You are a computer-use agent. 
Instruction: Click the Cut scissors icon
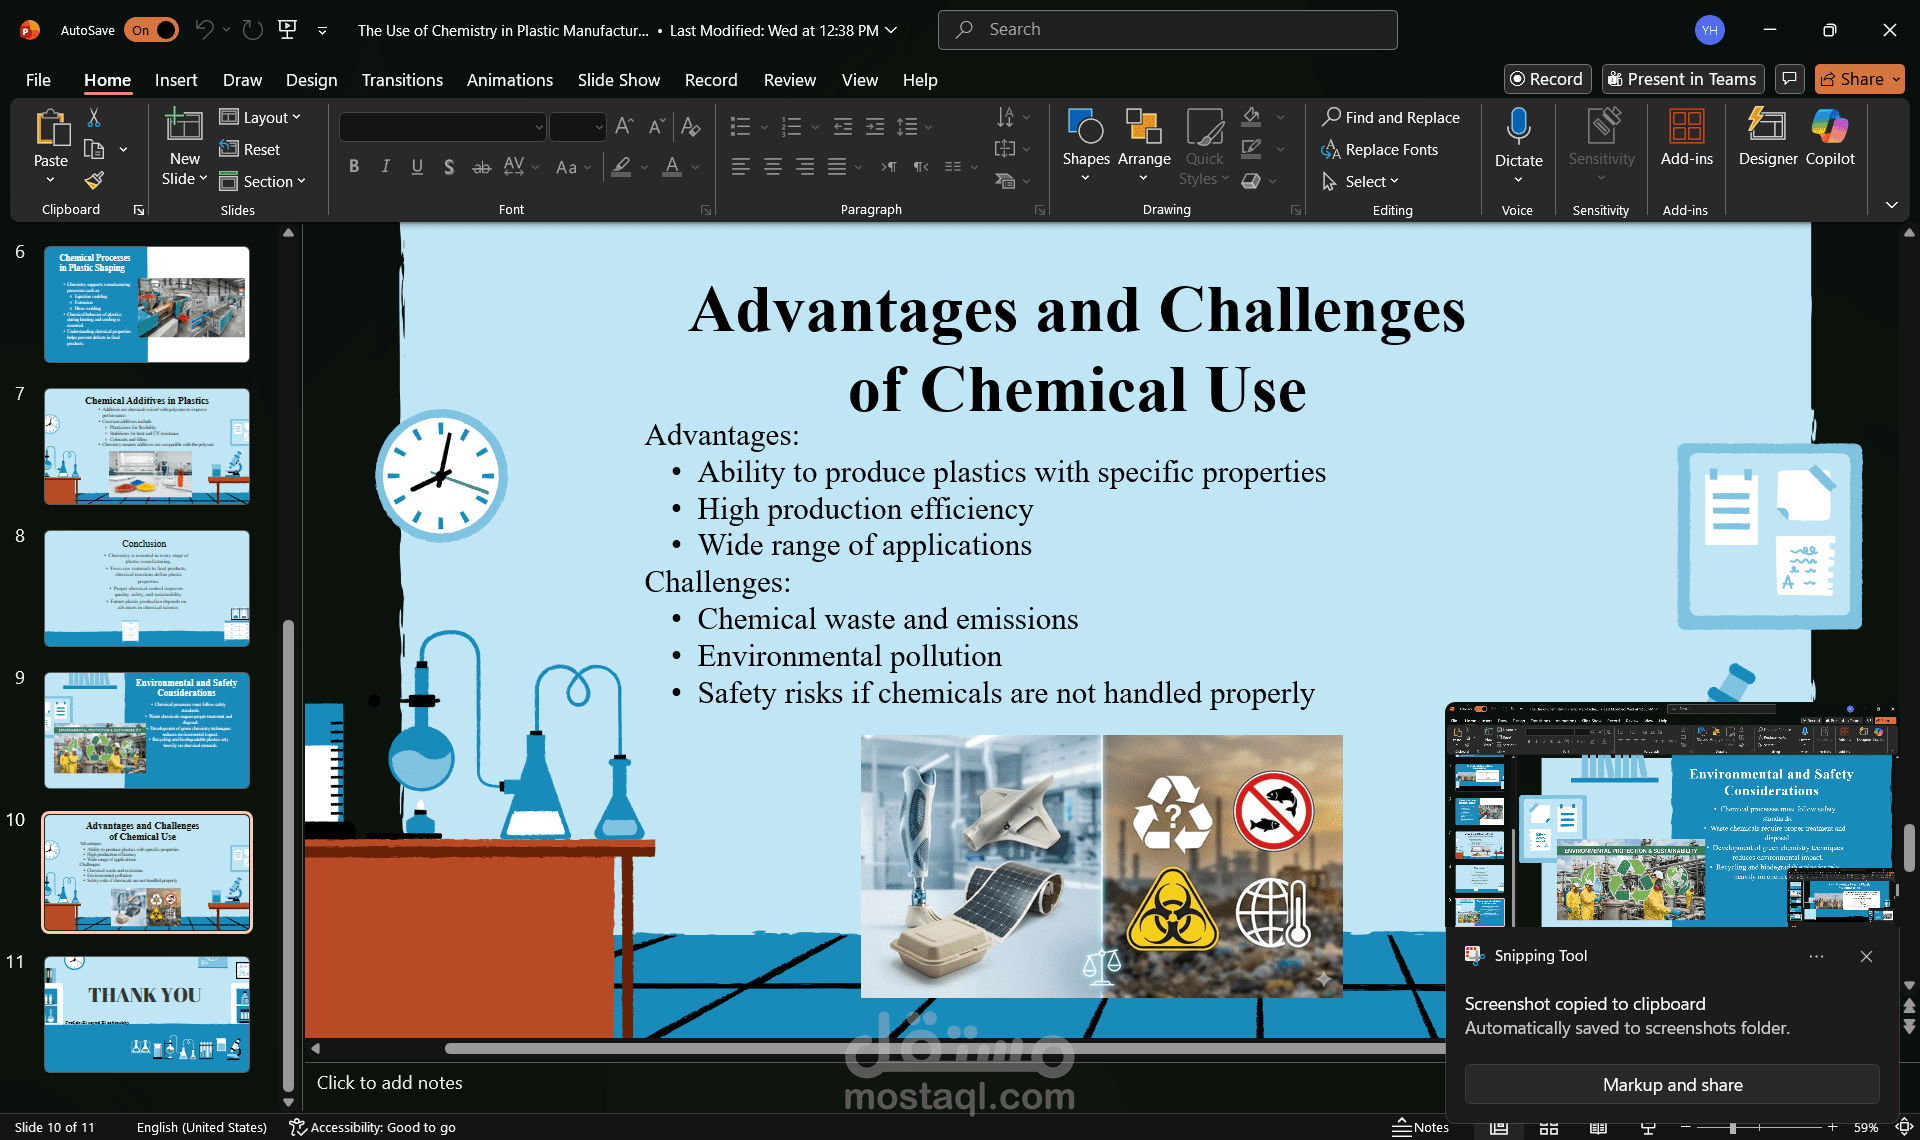94,118
